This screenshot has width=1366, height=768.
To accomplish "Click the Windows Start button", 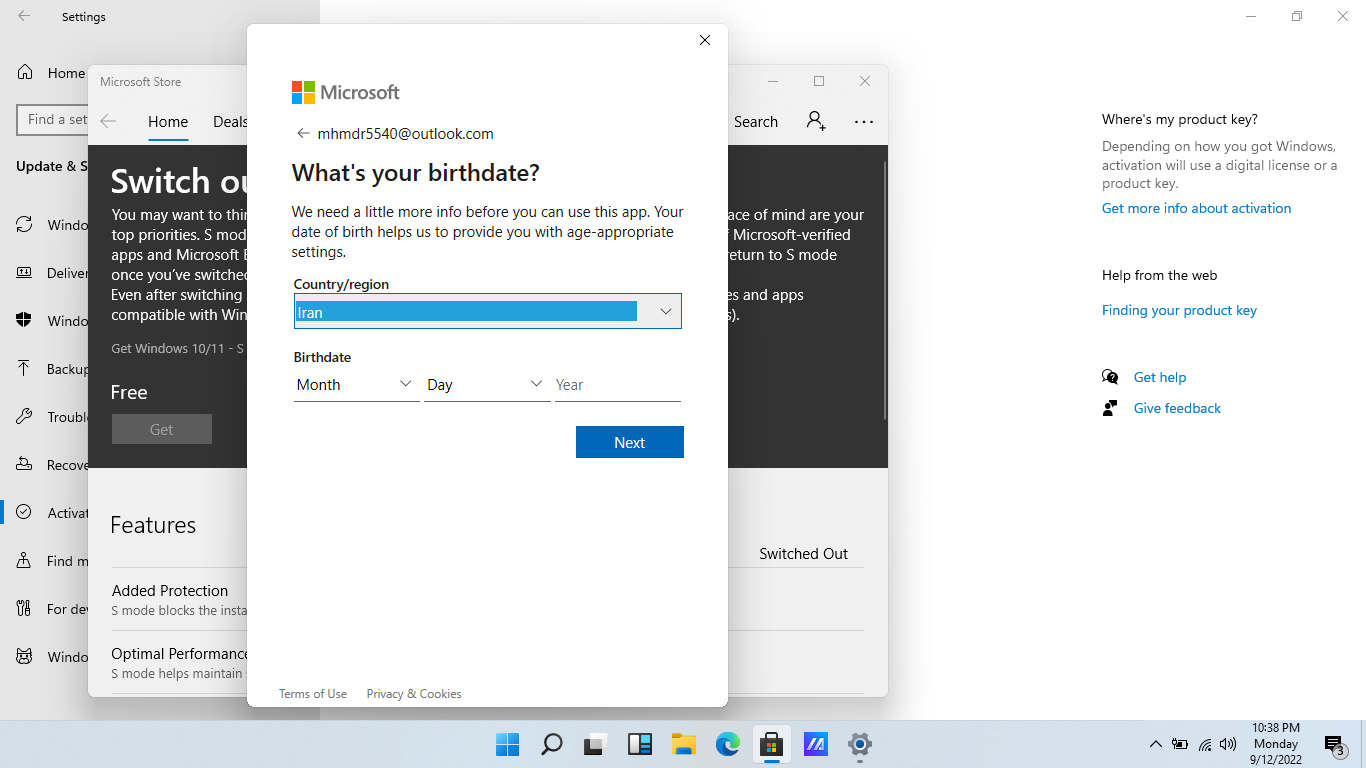I will tap(508, 744).
